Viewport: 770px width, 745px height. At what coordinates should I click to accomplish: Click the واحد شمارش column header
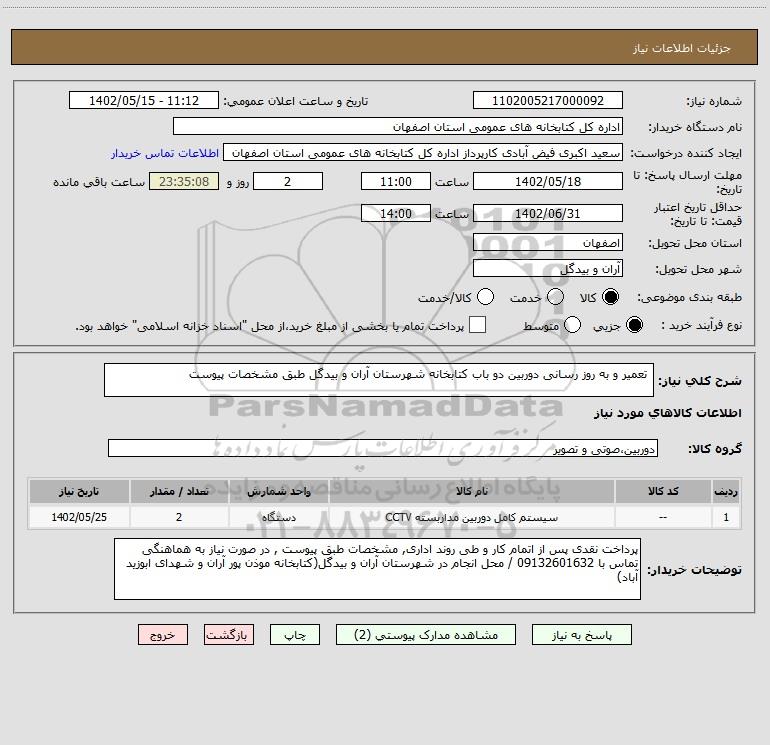[x=279, y=491]
